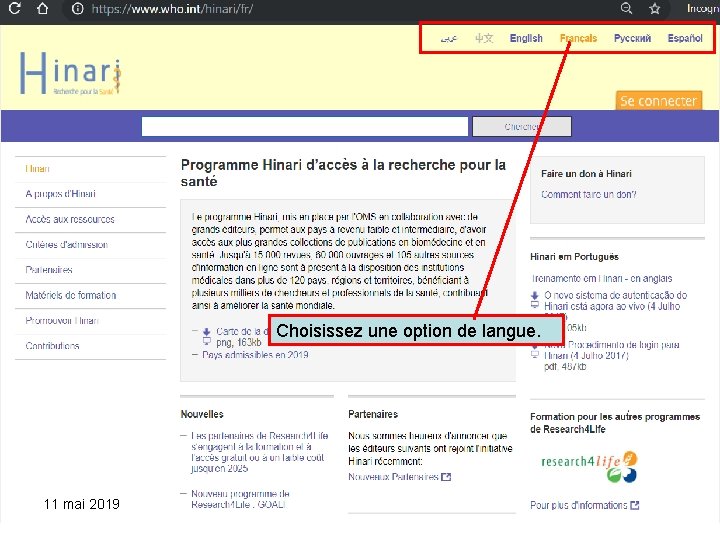
Task: Click the address bar URL
Action: click(x=172, y=9)
